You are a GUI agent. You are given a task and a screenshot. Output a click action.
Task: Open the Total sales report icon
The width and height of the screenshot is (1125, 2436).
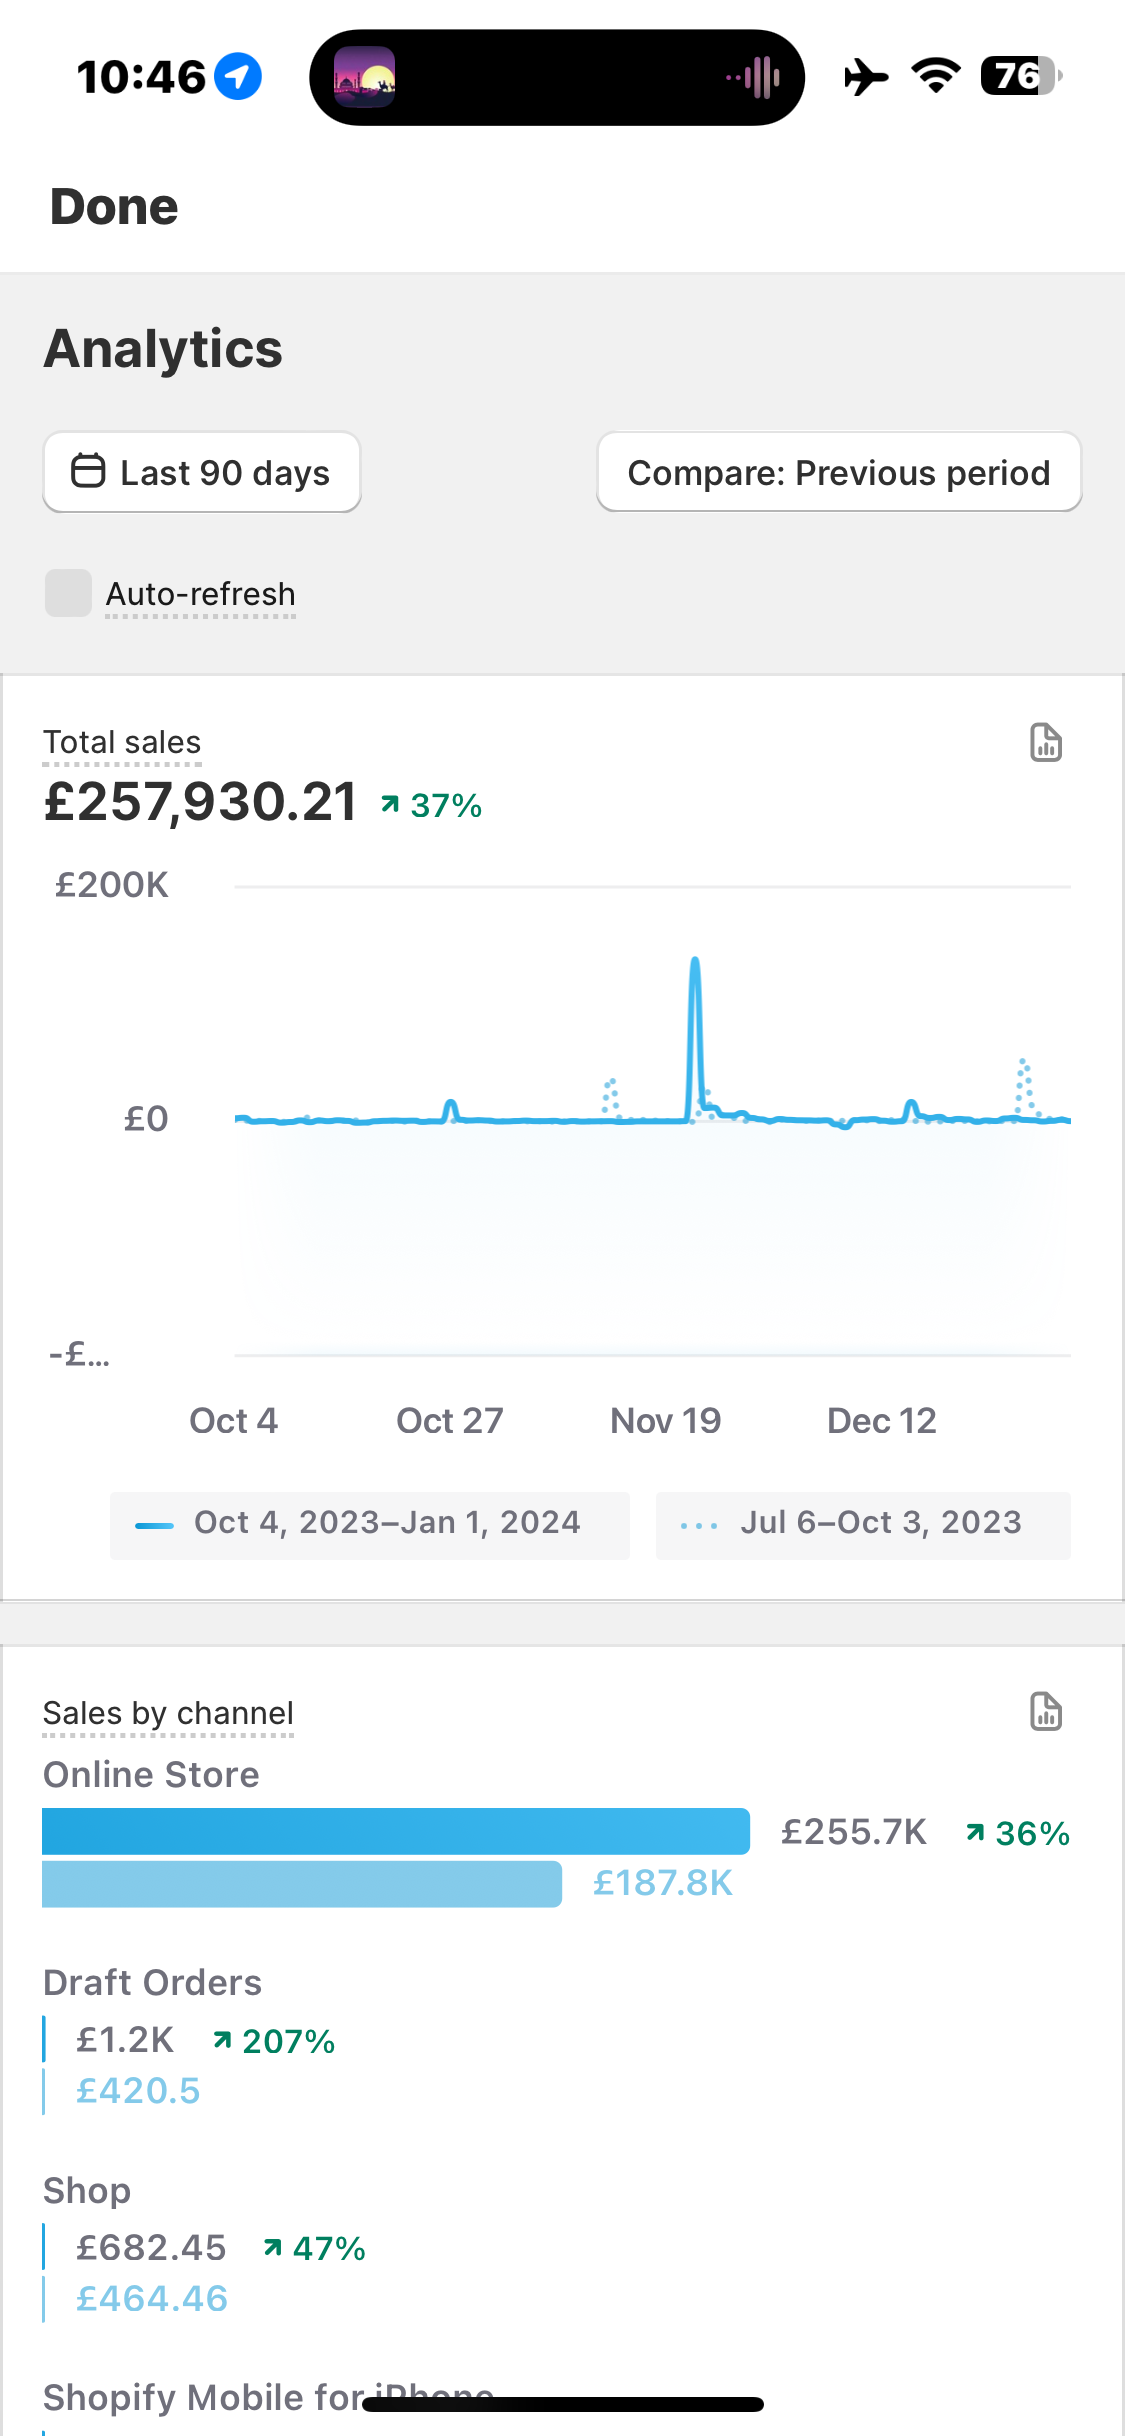click(x=1045, y=743)
